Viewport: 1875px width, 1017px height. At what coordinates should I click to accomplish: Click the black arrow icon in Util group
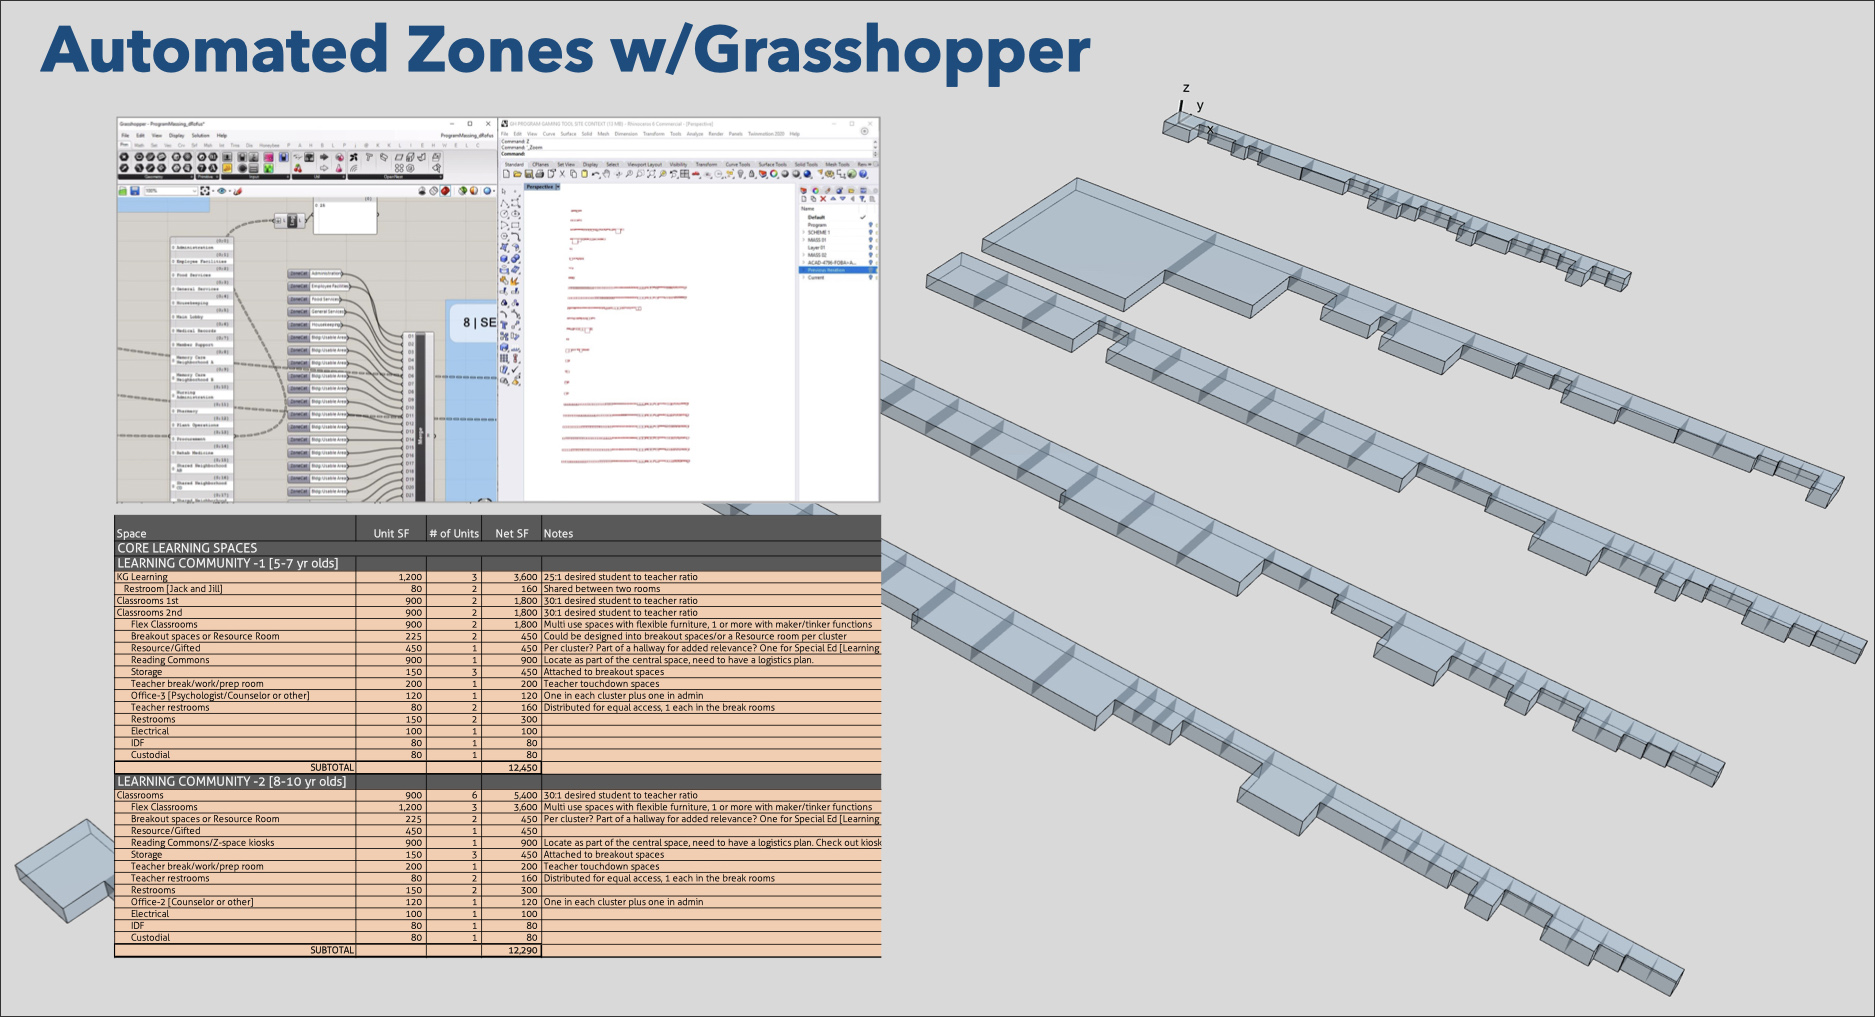click(324, 157)
